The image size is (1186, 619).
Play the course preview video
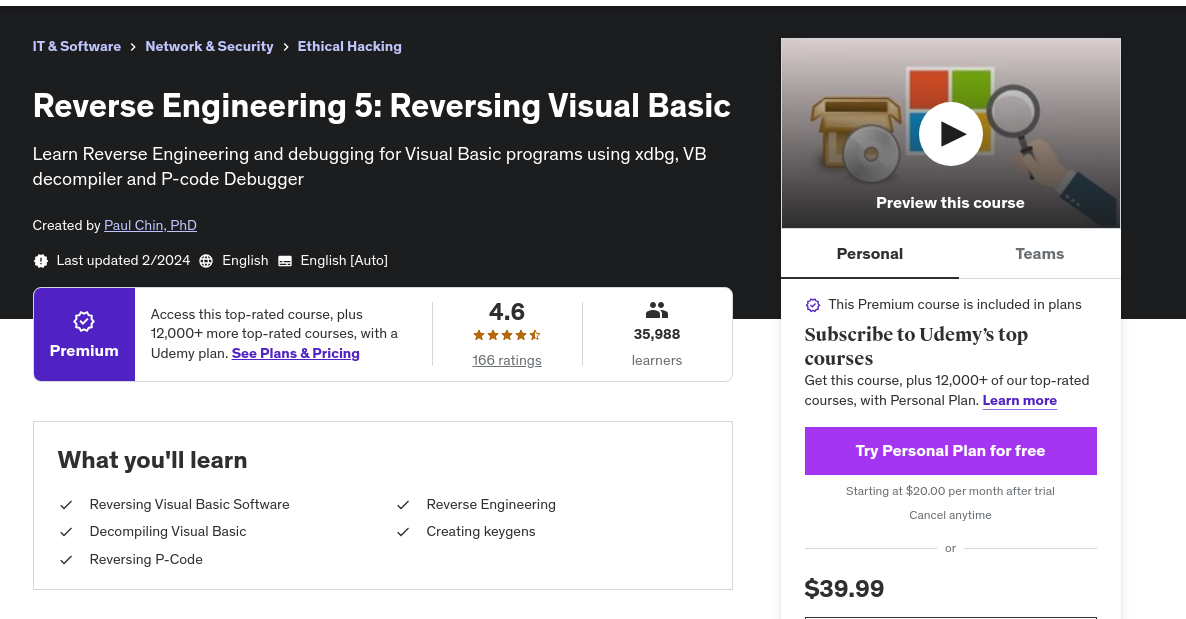(x=950, y=134)
